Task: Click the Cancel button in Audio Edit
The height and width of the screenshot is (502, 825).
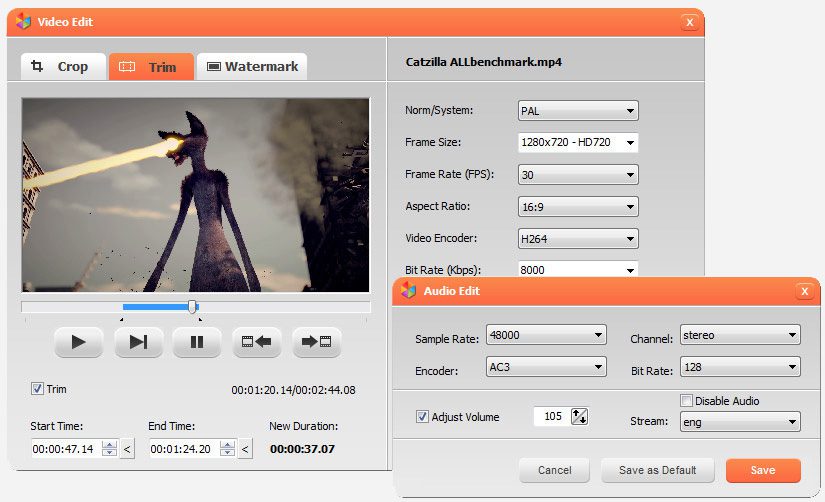Action: (554, 470)
